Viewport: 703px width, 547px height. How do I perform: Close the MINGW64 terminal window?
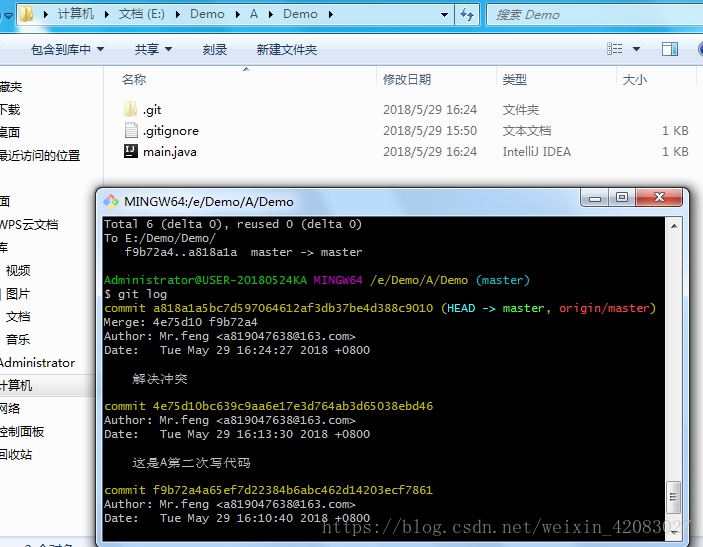point(659,198)
